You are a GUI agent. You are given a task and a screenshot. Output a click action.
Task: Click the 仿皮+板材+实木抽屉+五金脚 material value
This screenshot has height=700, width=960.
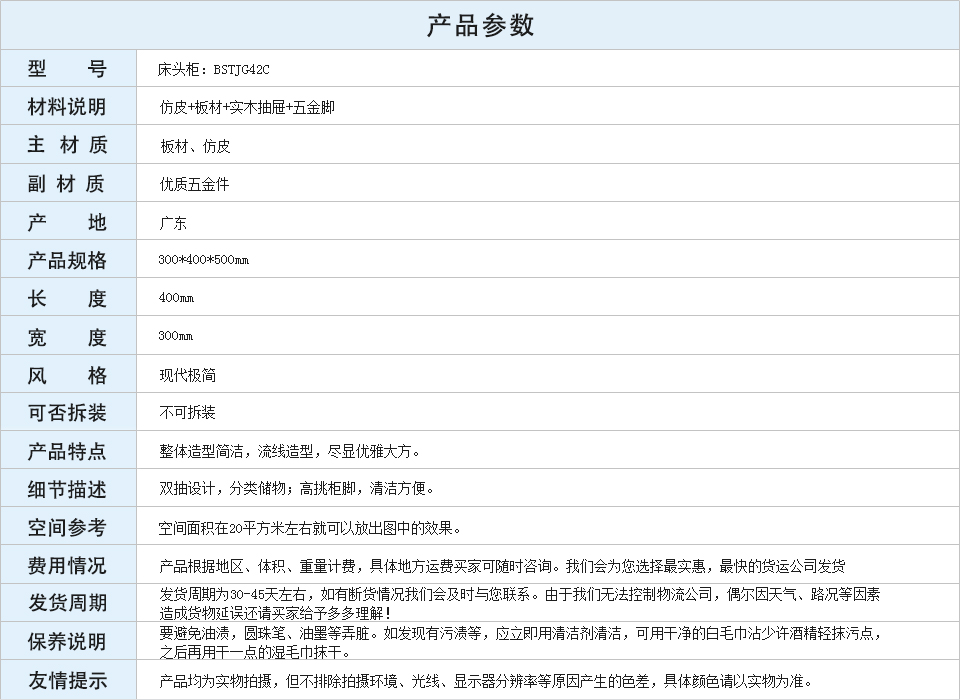tap(247, 108)
